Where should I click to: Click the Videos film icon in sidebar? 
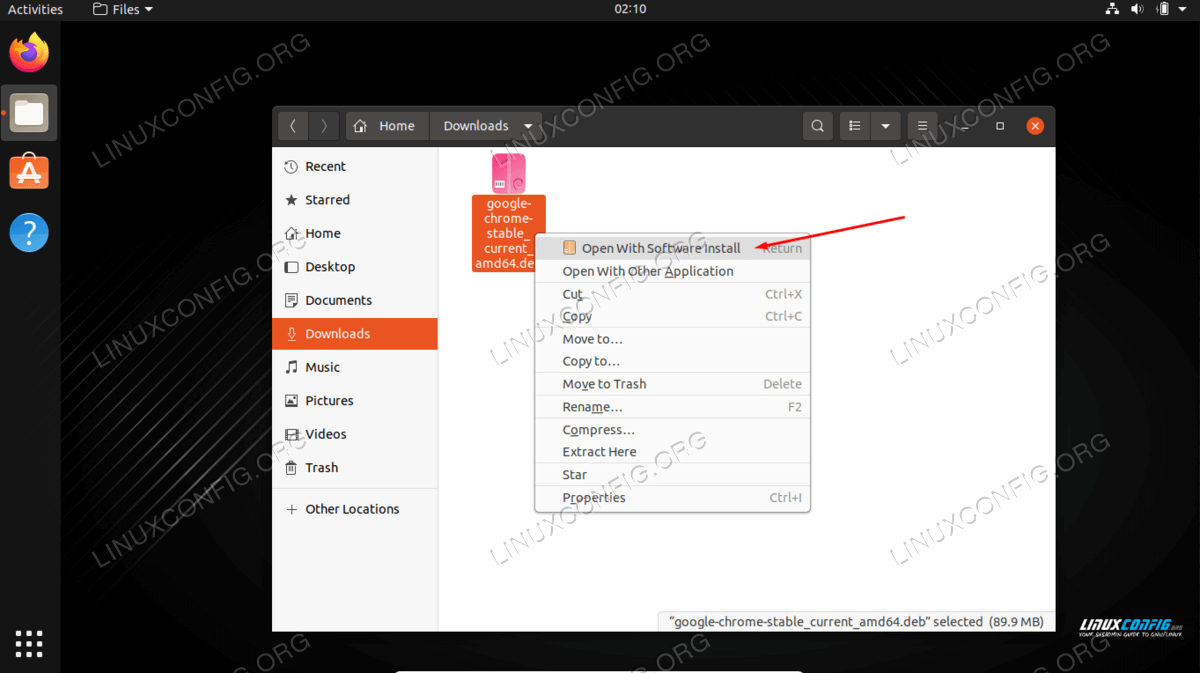click(x=291, y=434)
